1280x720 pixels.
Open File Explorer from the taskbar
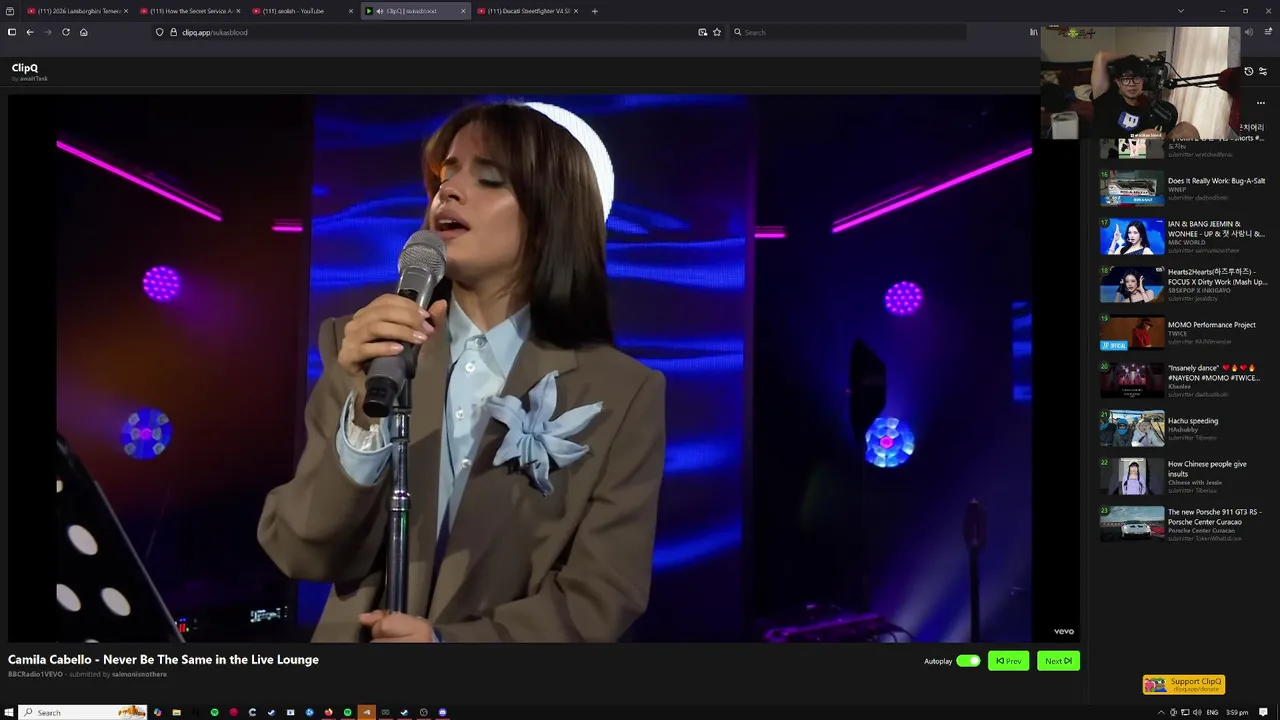click(x=176, y=712)
